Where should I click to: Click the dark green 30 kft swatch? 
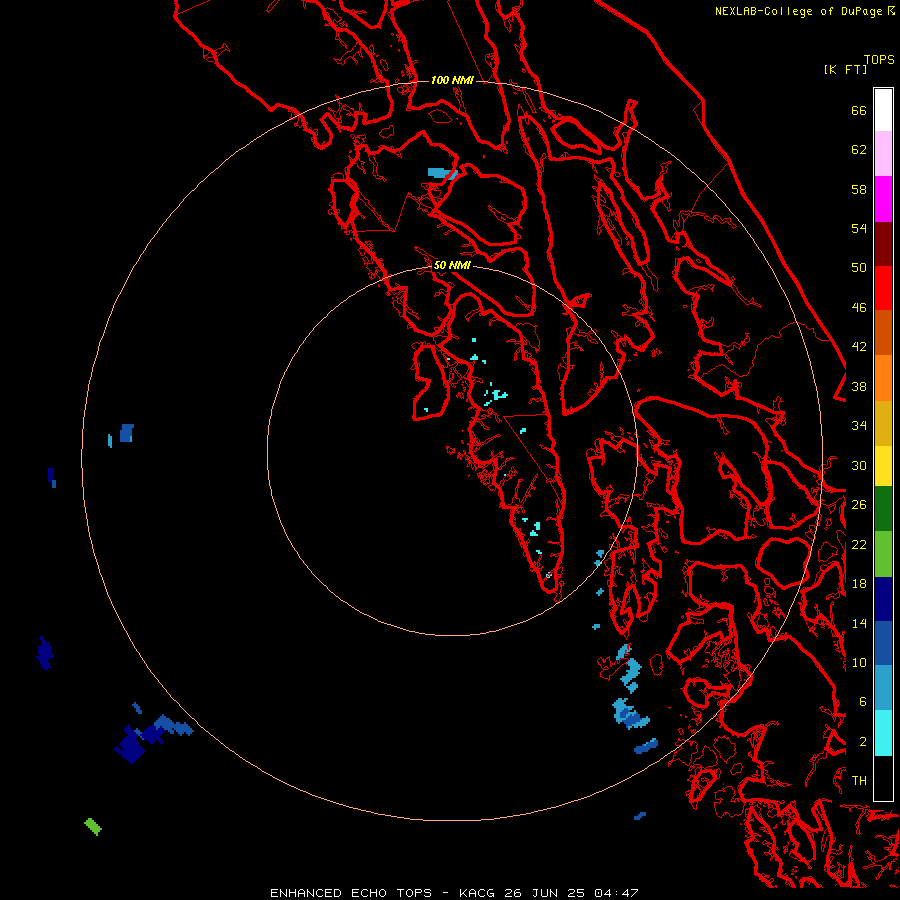point(883,509)
